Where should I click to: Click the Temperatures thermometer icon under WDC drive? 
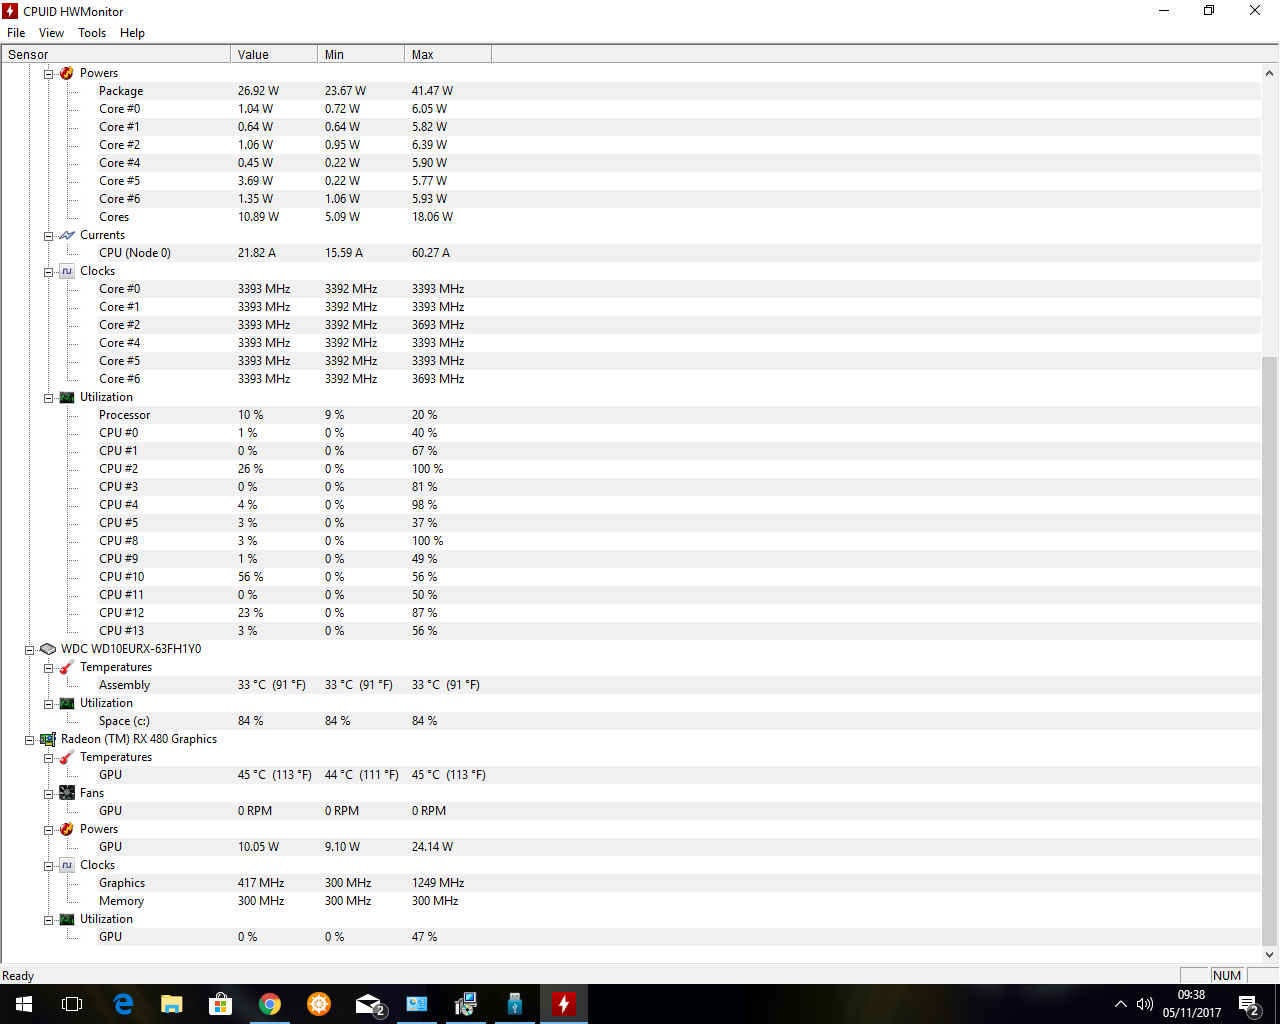coord(67,667)
